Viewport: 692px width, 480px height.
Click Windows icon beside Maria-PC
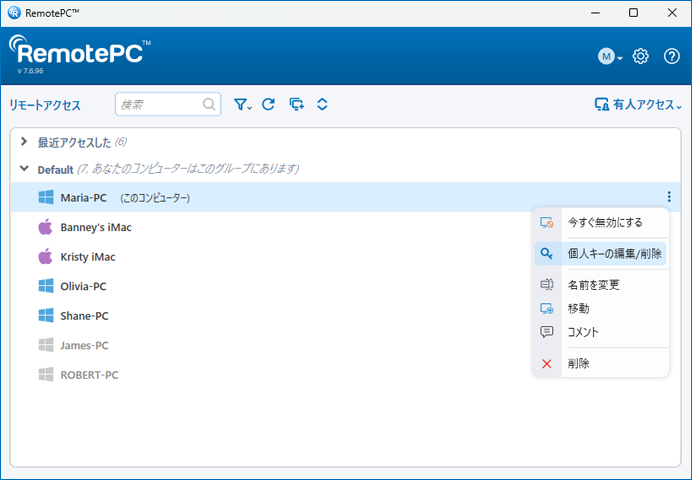point(46,197)
